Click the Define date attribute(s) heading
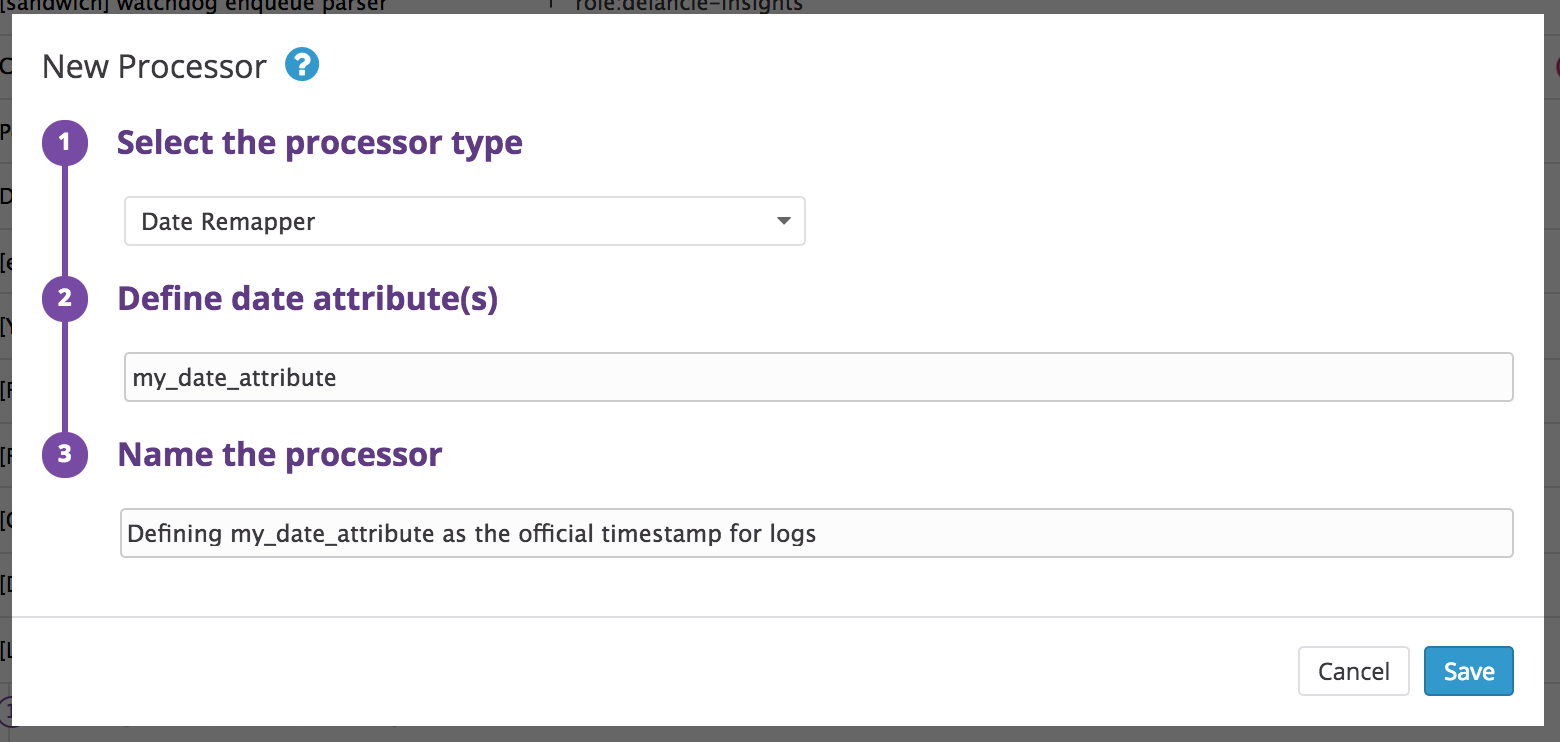 (308, 299)
